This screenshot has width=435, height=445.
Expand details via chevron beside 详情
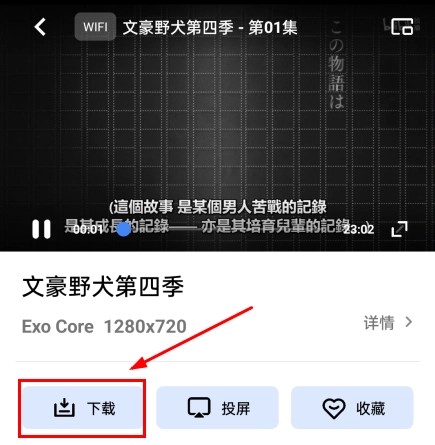pos(409,322)
